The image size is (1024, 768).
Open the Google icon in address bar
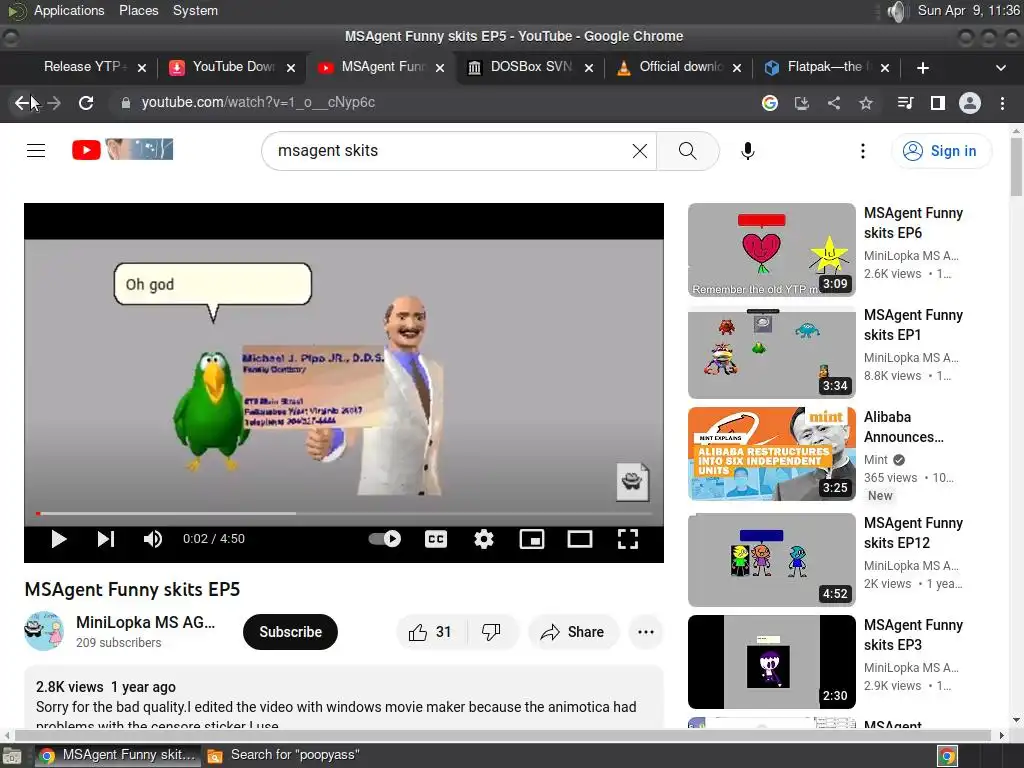tap(770, 103)
